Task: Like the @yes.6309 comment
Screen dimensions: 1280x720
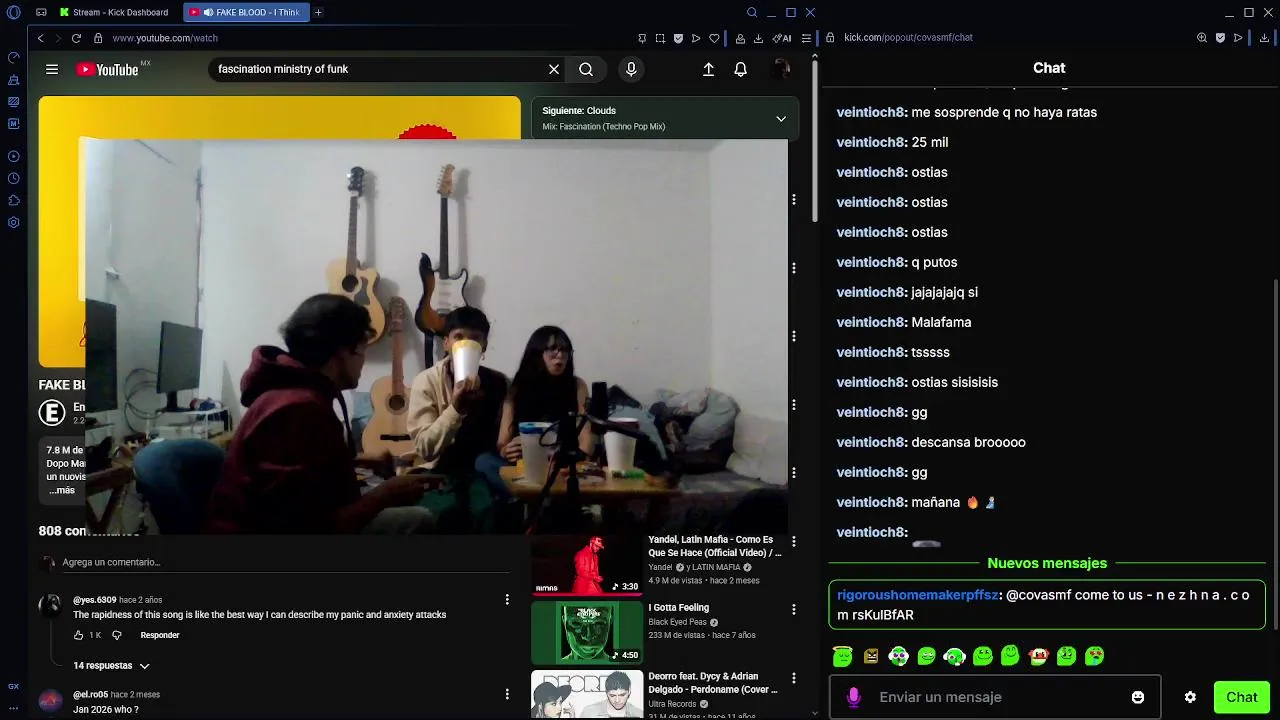Action: [79, 635]
